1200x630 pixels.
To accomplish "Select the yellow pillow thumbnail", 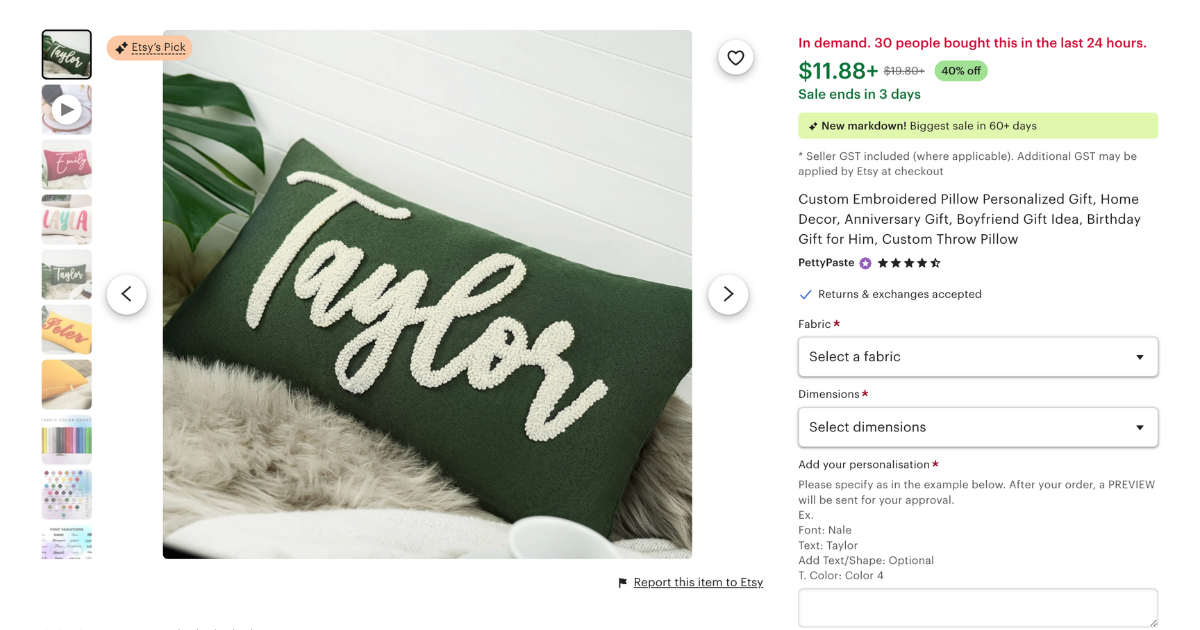I will pos(66,384).
